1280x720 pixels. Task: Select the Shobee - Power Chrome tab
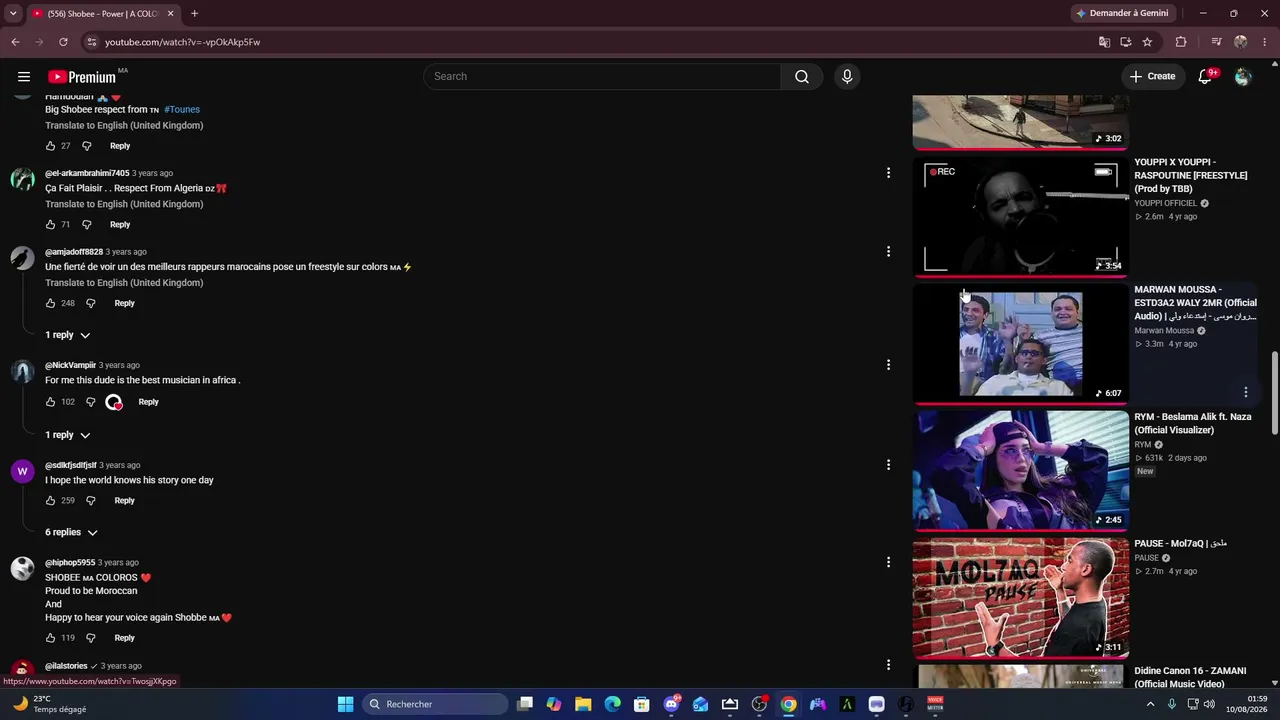[103, 14]
